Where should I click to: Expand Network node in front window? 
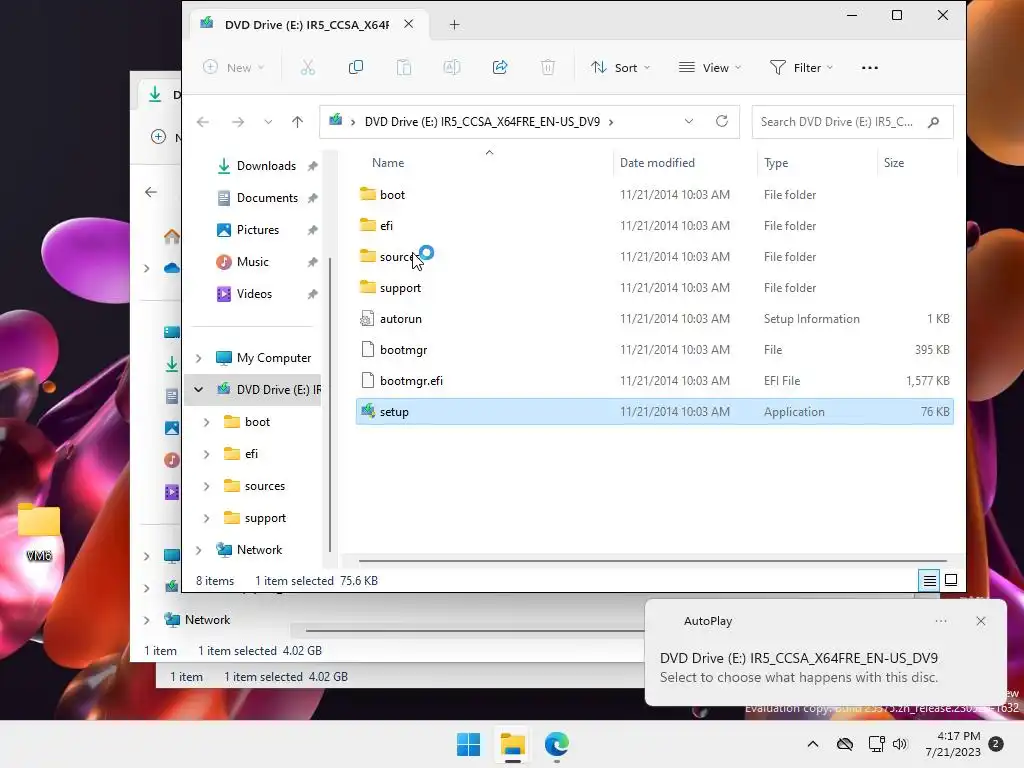199,550
